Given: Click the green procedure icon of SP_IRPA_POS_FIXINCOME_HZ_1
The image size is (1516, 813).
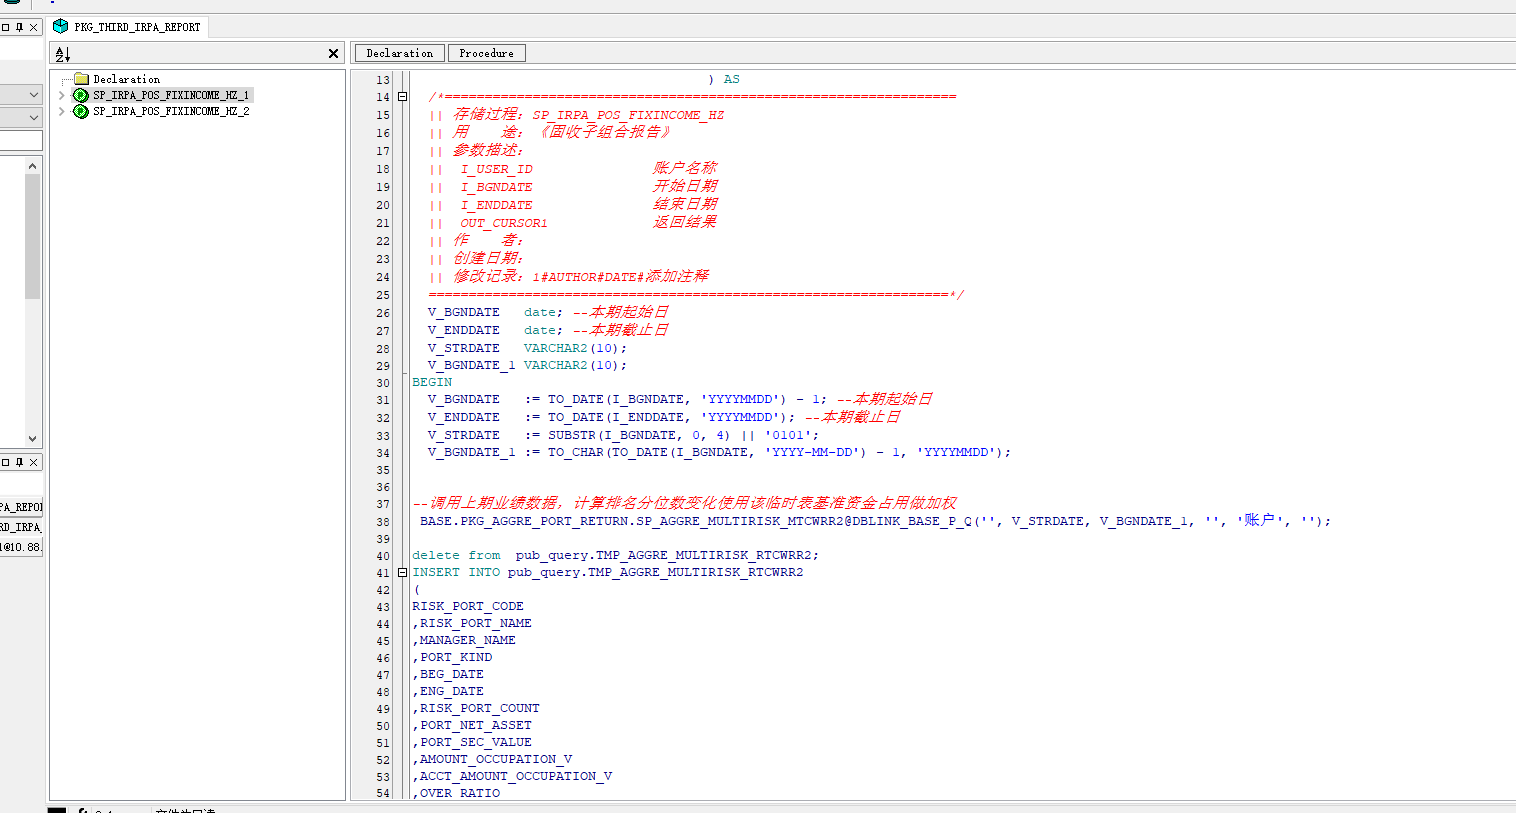Looking at the screenshot, I should point(81,95).
